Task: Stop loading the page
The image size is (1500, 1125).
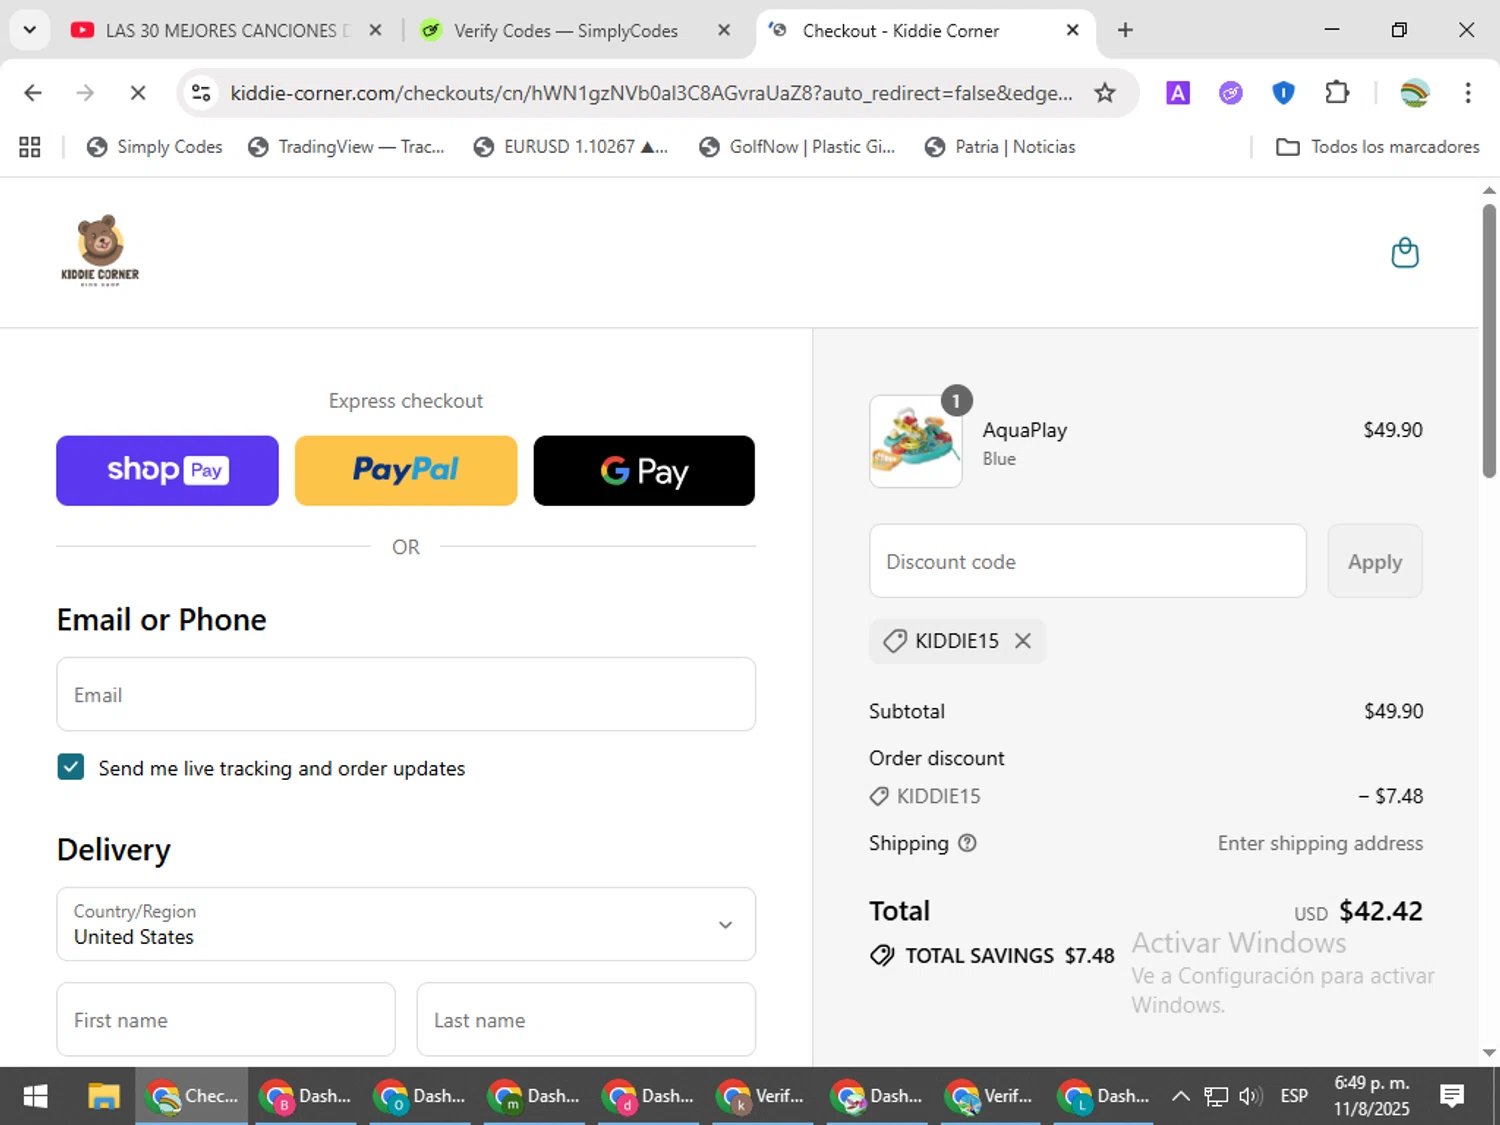Action: 138,93
